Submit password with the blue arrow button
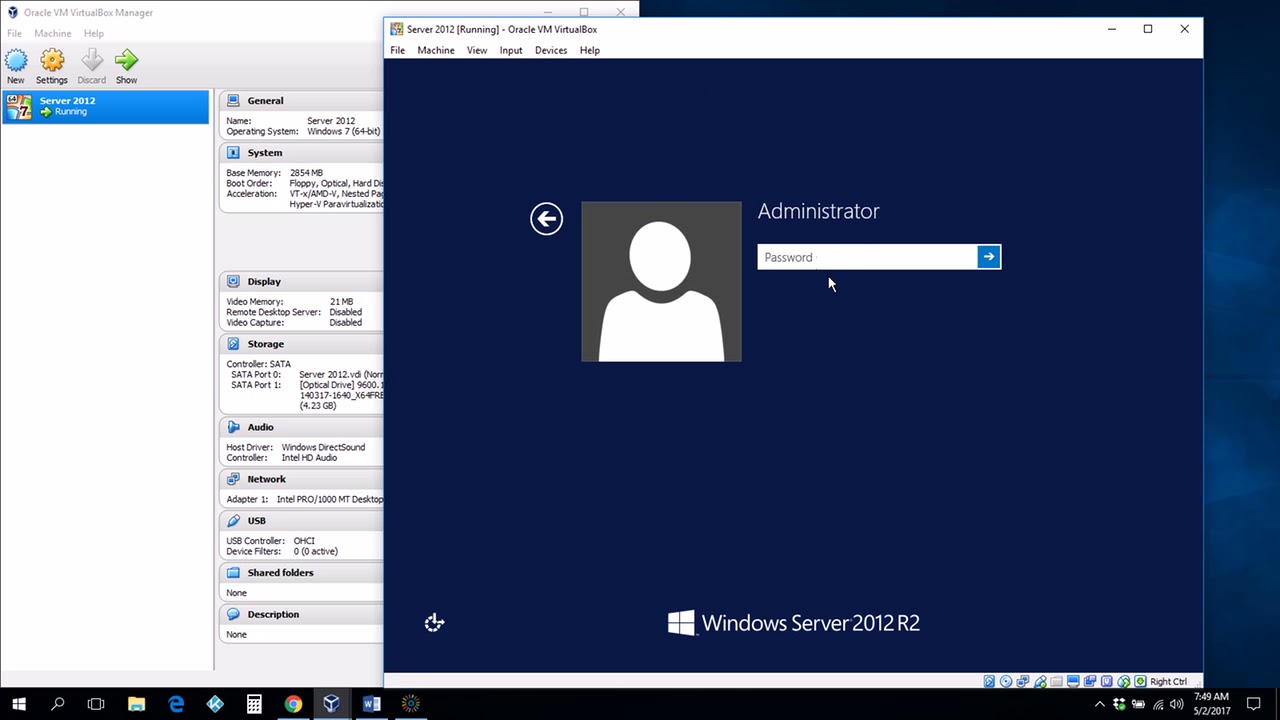Viewport: 1280px width, 720px height. click(989, 257)
